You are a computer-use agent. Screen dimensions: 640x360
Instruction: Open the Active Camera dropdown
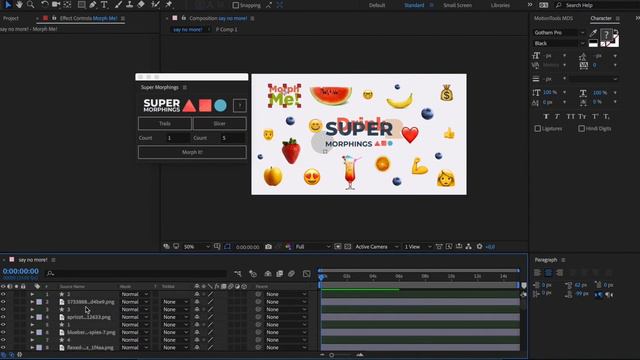(377, 247)
